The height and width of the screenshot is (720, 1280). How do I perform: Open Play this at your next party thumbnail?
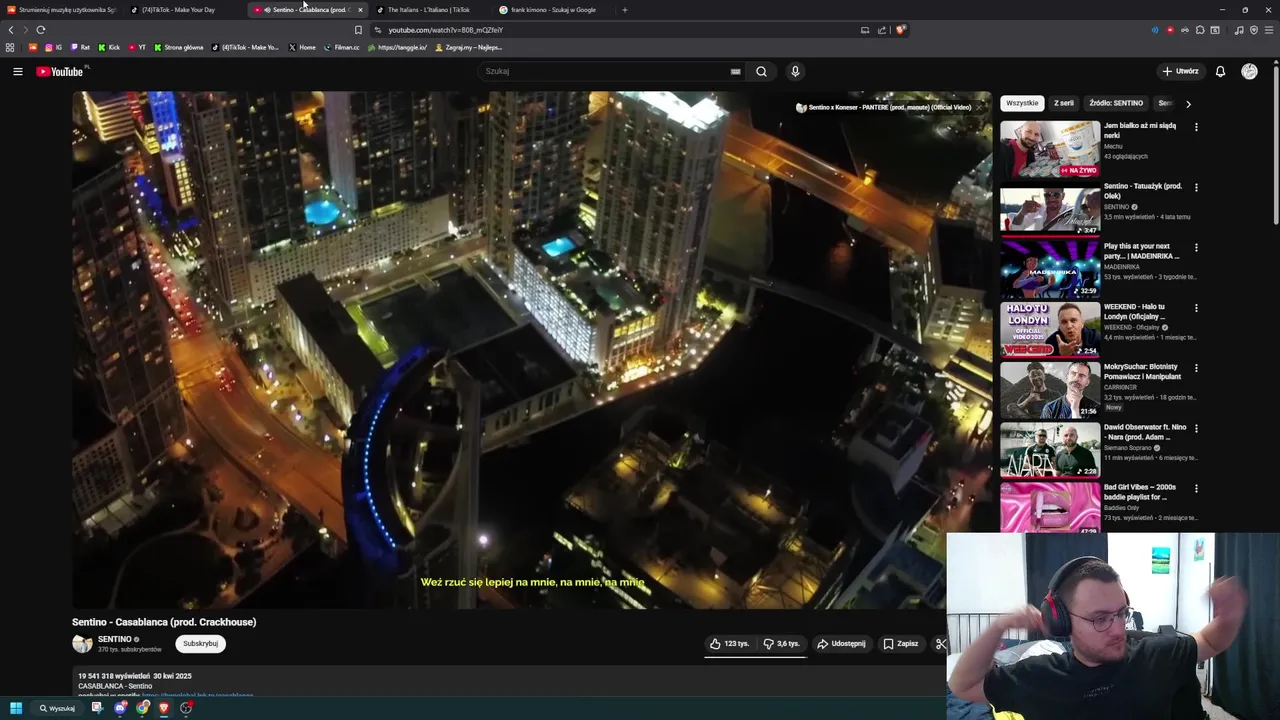click(x=1050, y=269)
